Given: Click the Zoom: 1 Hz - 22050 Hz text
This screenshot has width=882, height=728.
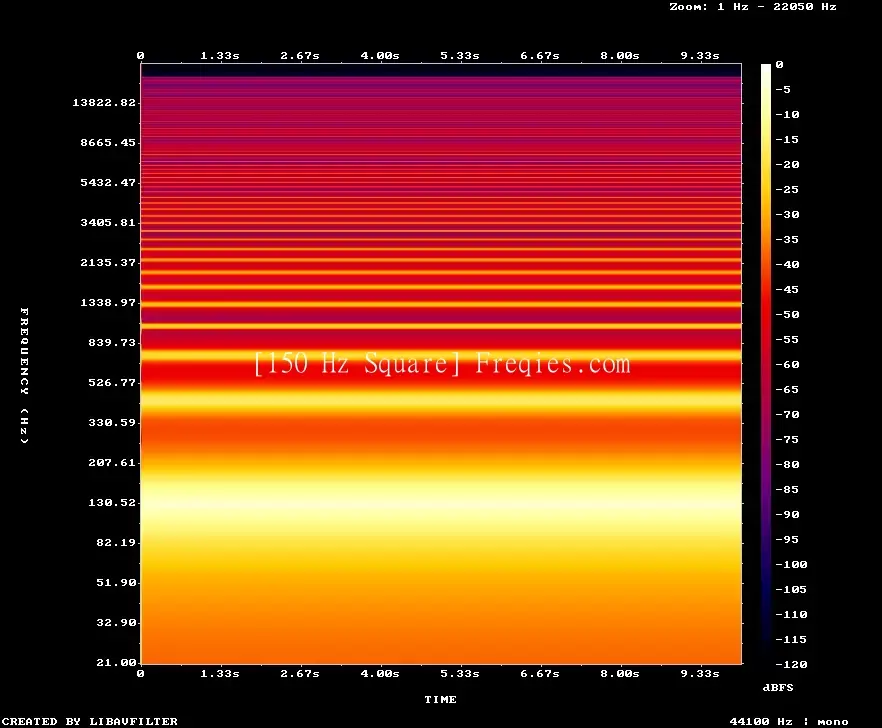Looking at the screenshot, I should (x=753, y=7).
